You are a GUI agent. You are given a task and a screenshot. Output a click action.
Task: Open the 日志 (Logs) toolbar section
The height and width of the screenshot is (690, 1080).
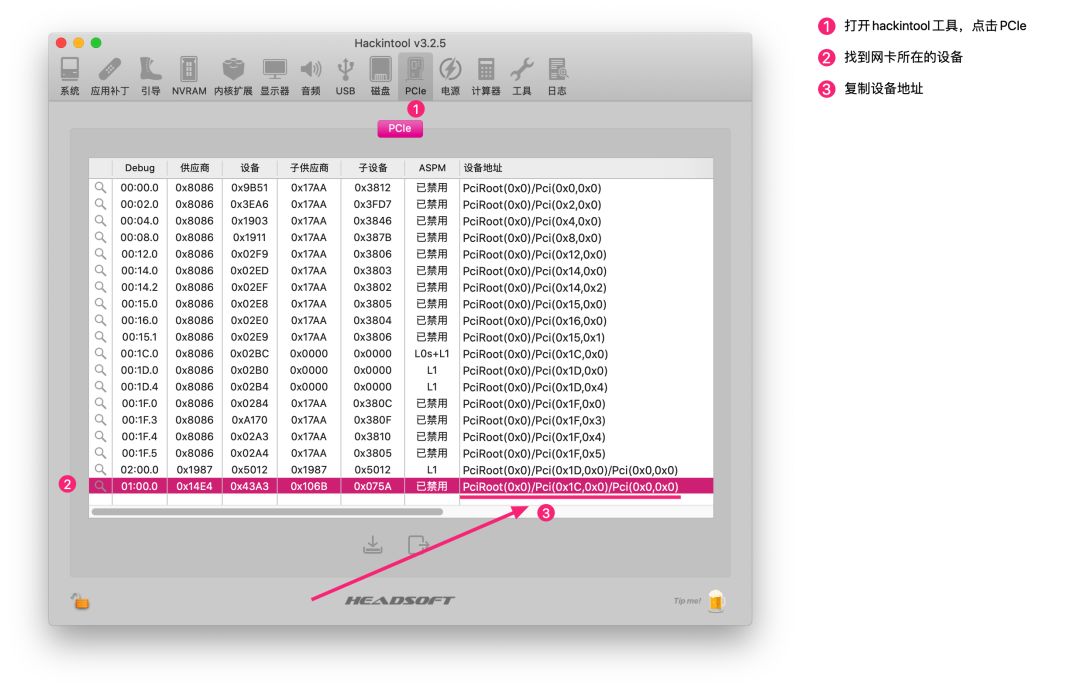click(x=557, y=76)
